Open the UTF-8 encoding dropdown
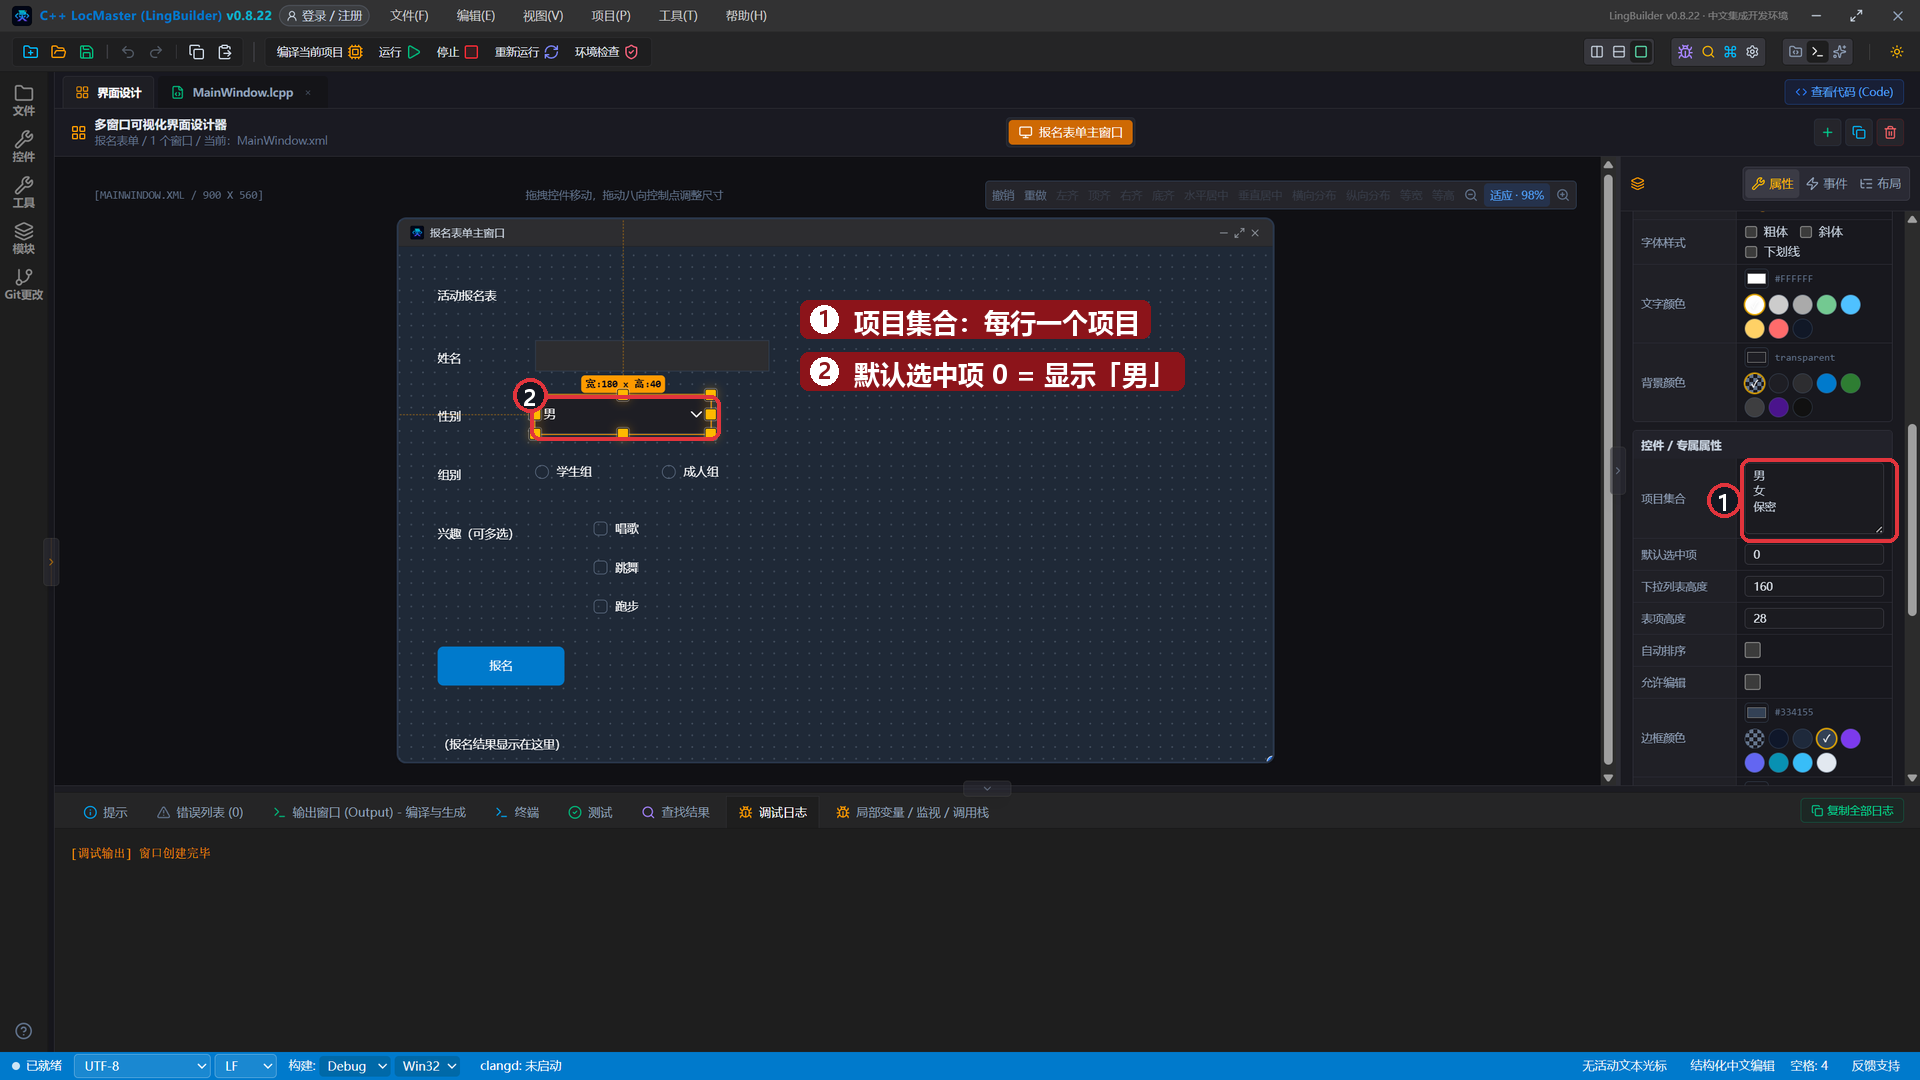1920x1080 pixels. 143,1066
